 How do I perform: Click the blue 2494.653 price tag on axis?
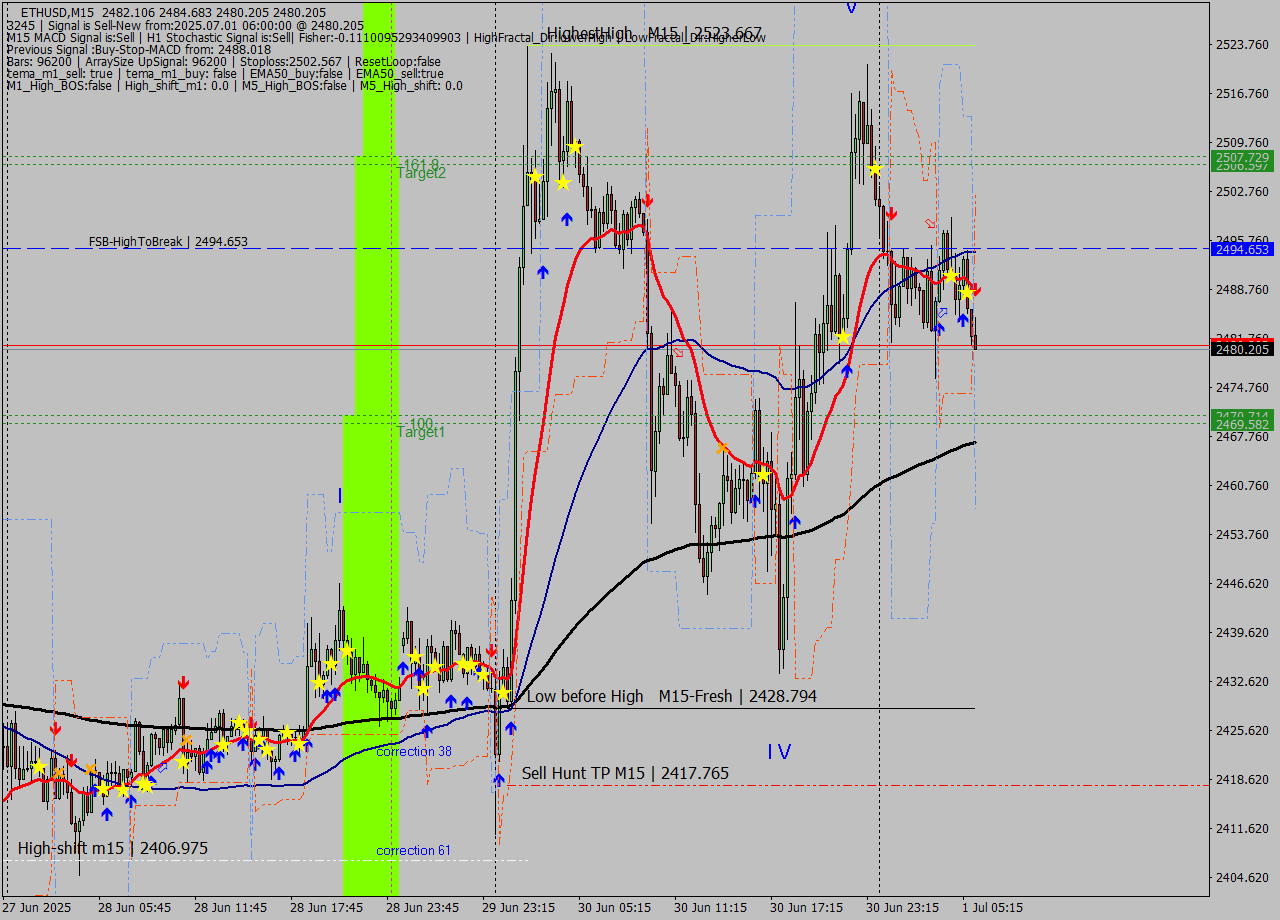tap(1241, 249)
